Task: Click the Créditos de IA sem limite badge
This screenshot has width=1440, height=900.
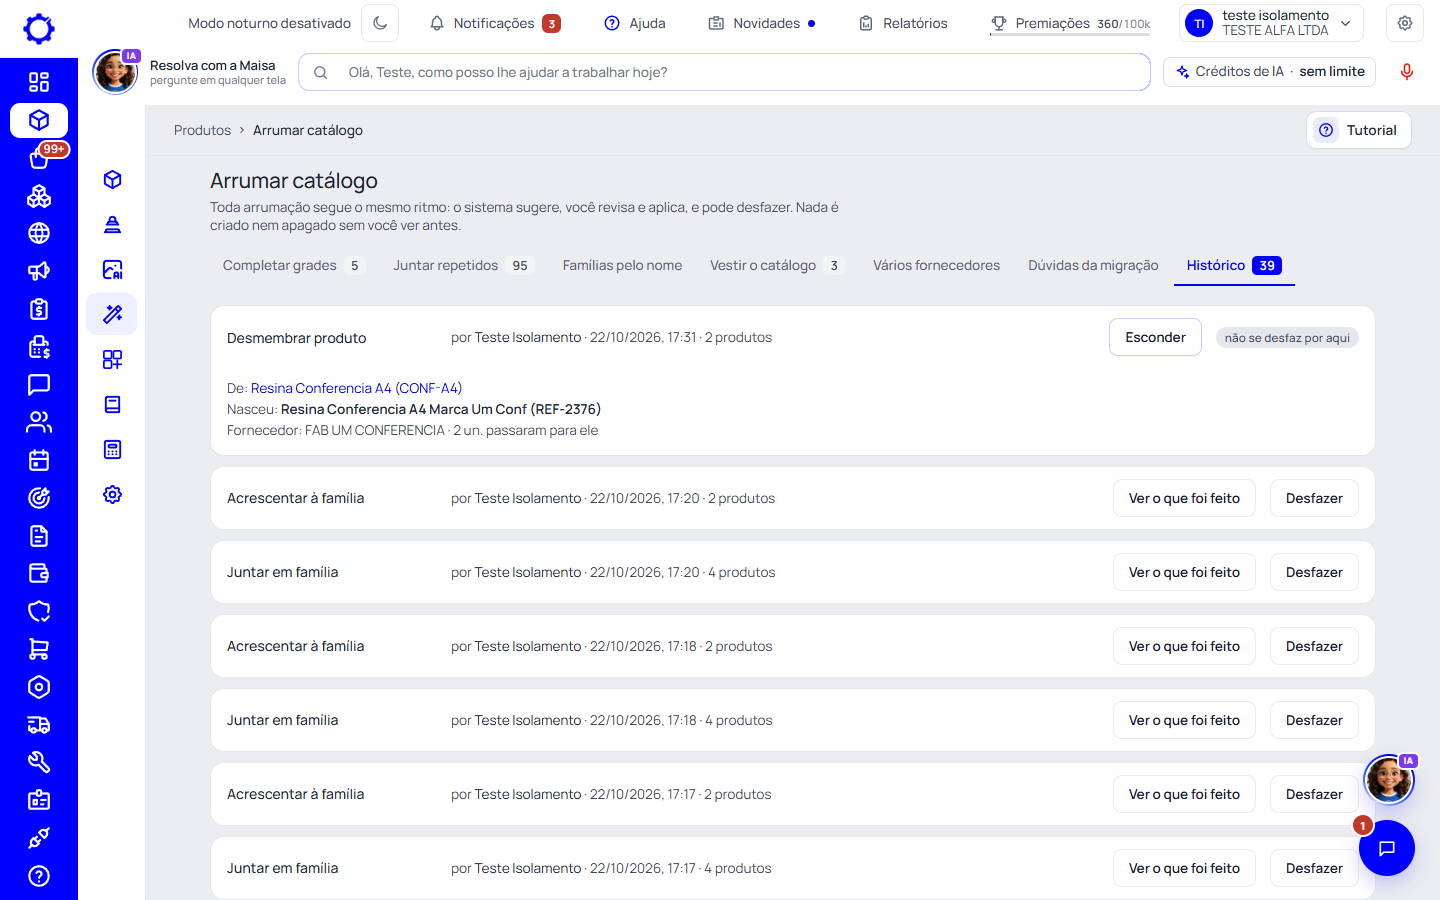Action: (1270, 72)
